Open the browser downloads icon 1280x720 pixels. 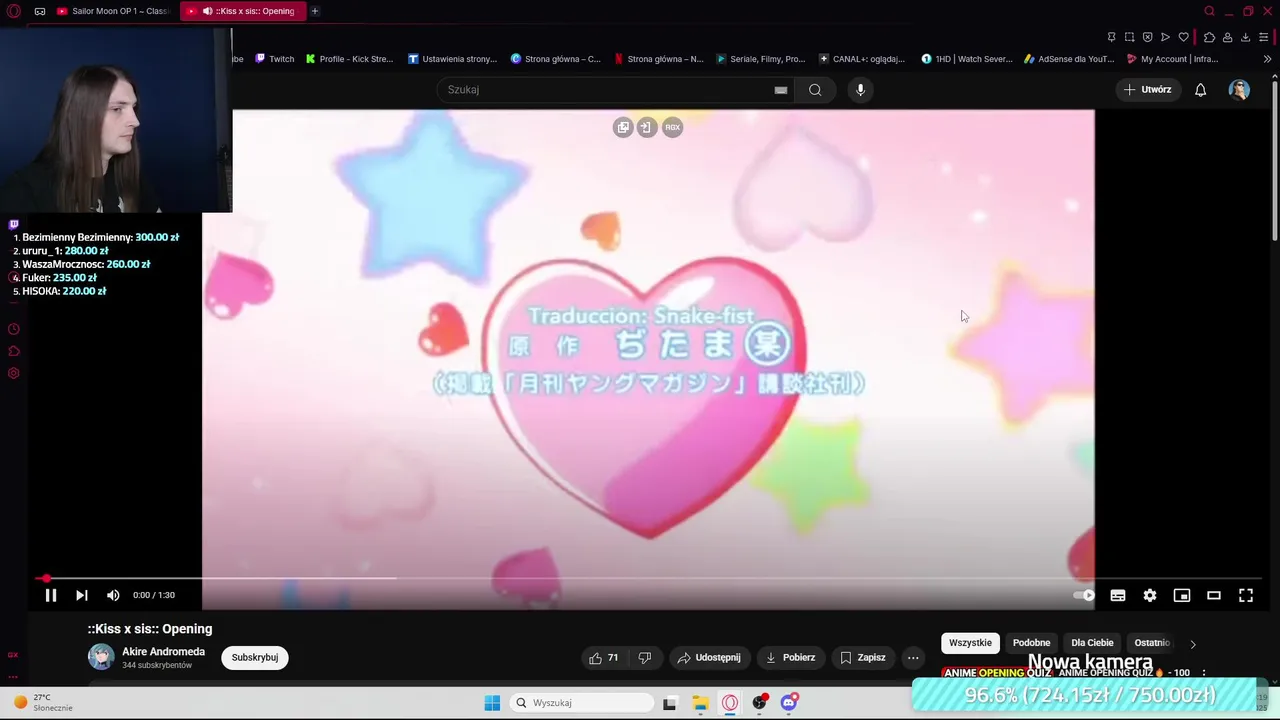pos(1245,37)
